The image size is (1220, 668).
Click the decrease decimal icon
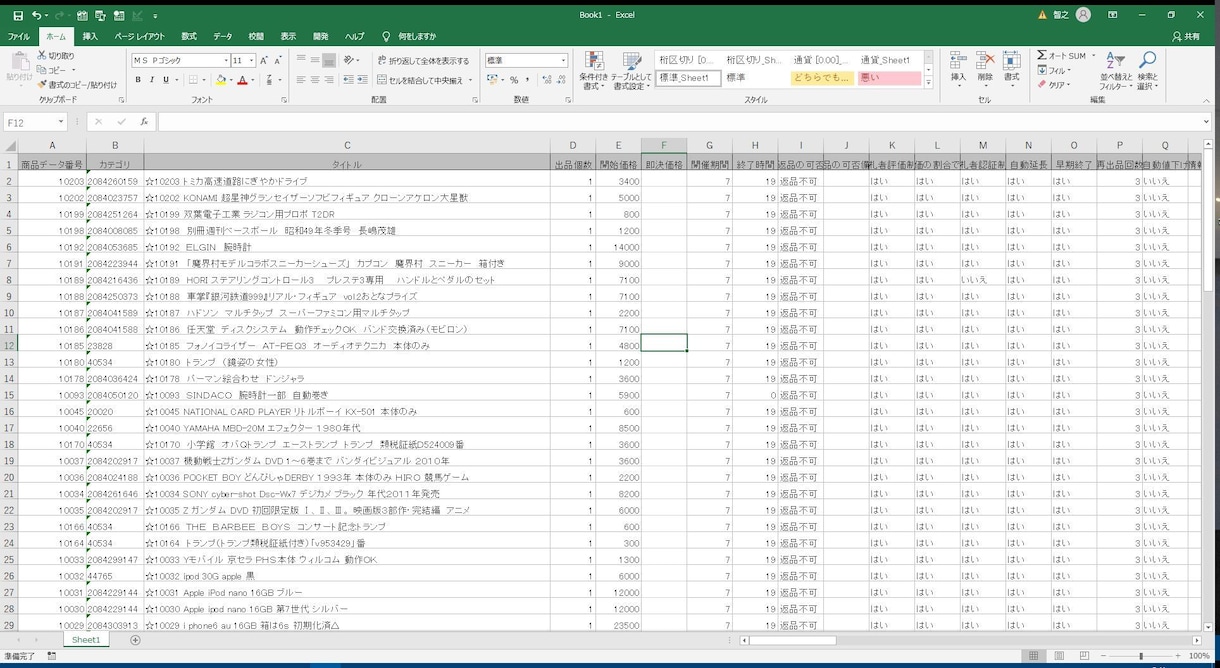pyautogui.click(x=560, y=80)
